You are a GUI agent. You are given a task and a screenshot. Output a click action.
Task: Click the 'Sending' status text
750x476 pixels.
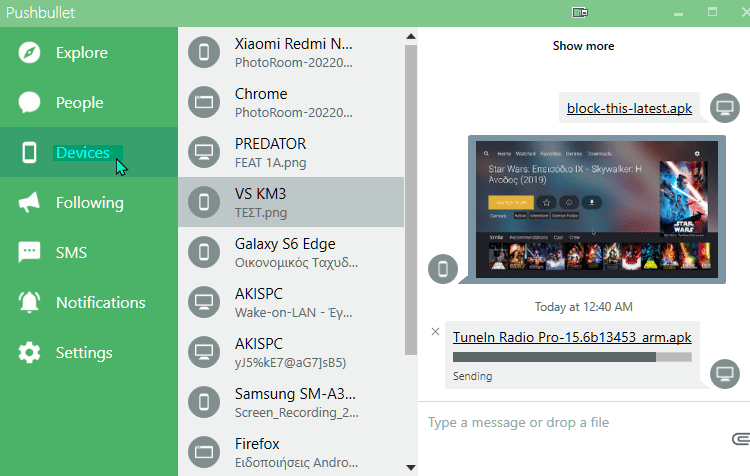473,376
